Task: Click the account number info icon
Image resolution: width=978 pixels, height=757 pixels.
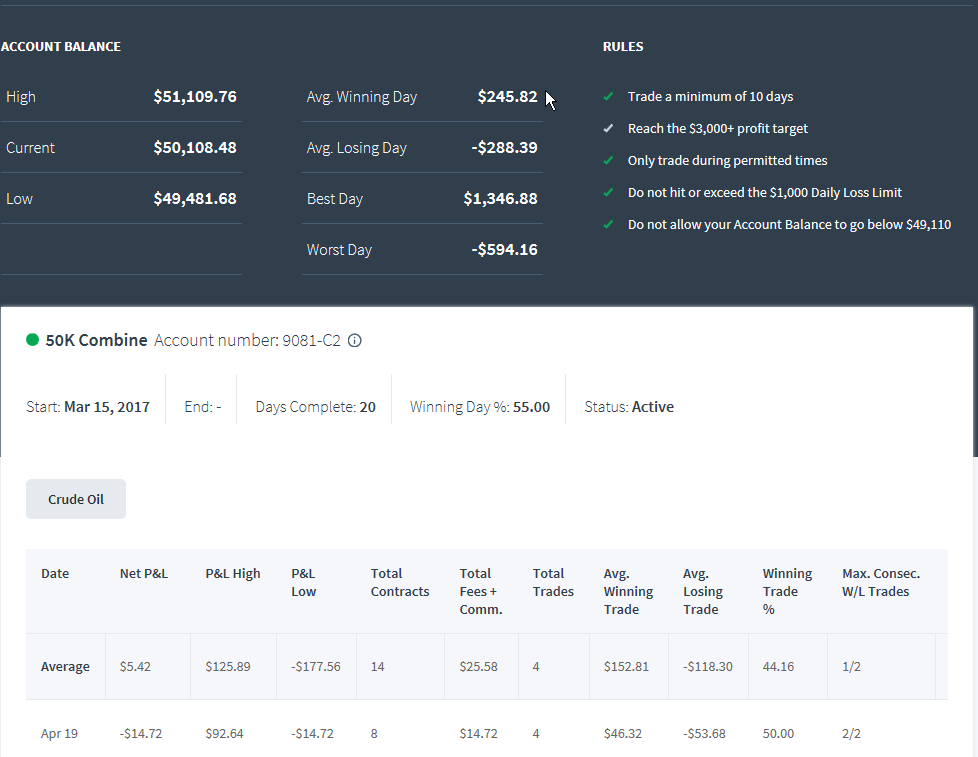Action: point(354,340)
